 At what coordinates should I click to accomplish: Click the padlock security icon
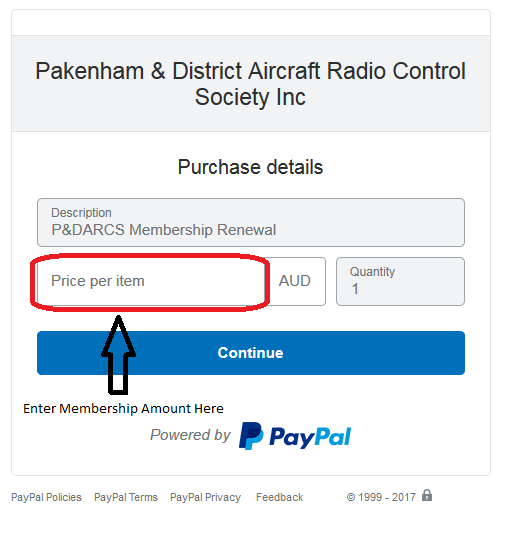point(427,495)
